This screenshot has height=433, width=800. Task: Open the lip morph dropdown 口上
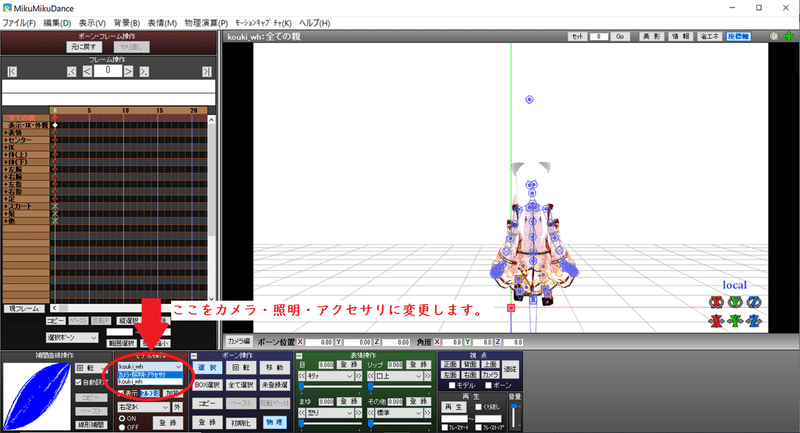point(399,376)
